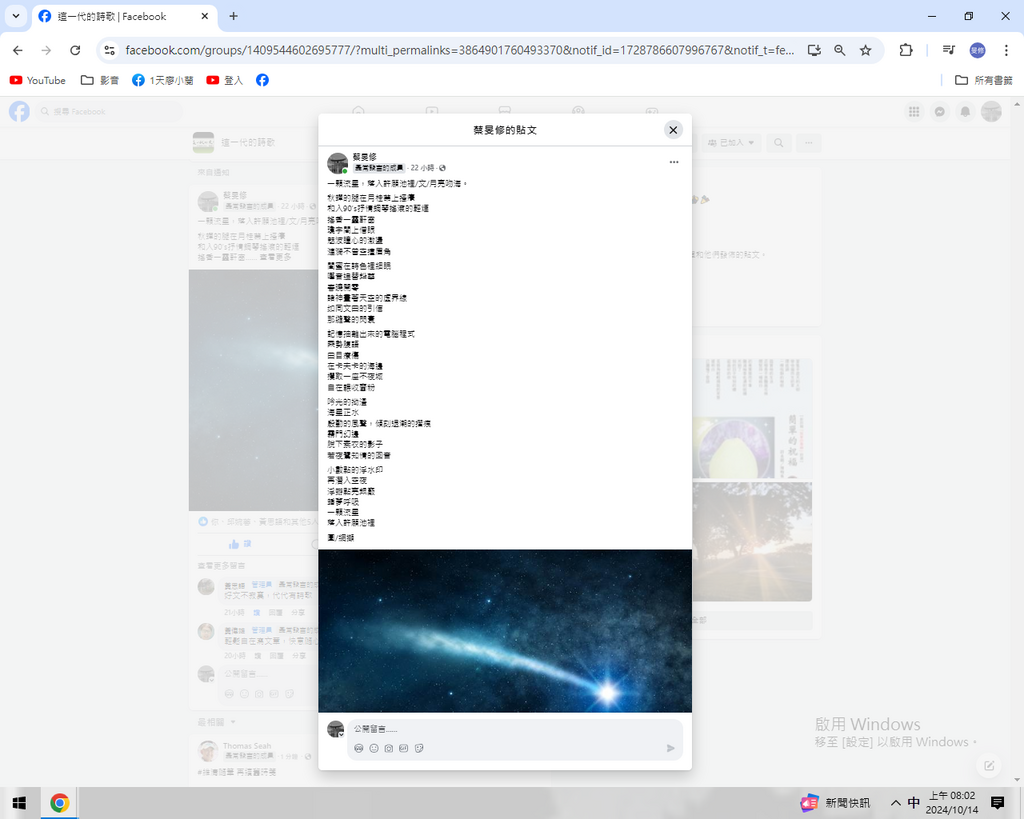This screenshot has height=819, width=1024.
Task: Open the YouTube bookmark
Action: point(38,80)
